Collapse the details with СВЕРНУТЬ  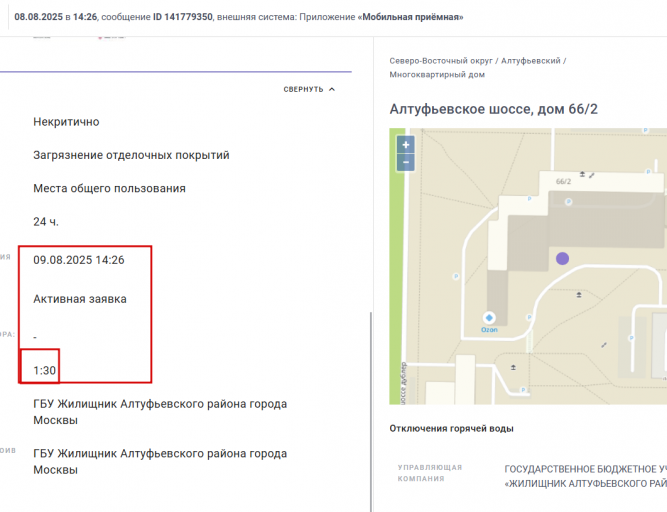pos(309,89)
